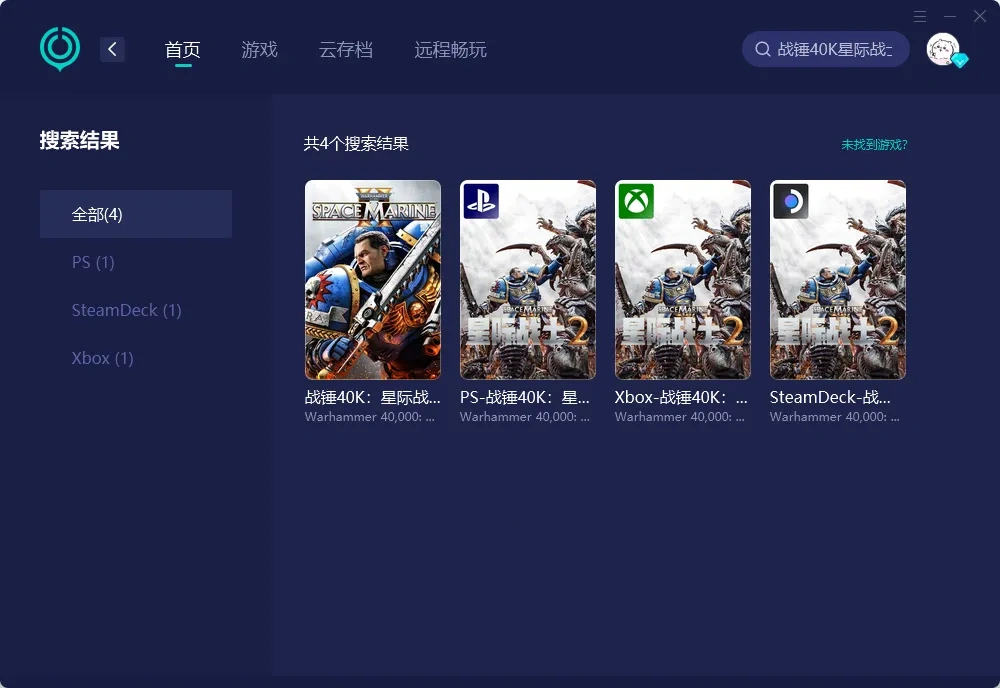Click the circular app logo

(59, 47)
